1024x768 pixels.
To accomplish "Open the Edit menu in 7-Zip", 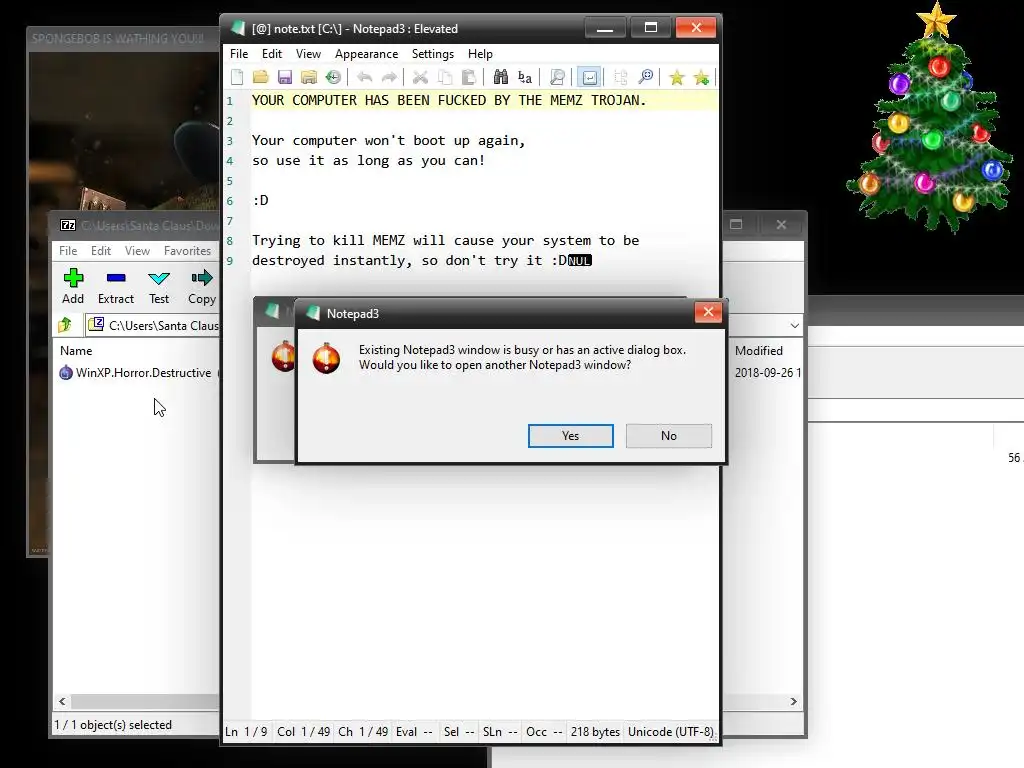I will (101, 251).
